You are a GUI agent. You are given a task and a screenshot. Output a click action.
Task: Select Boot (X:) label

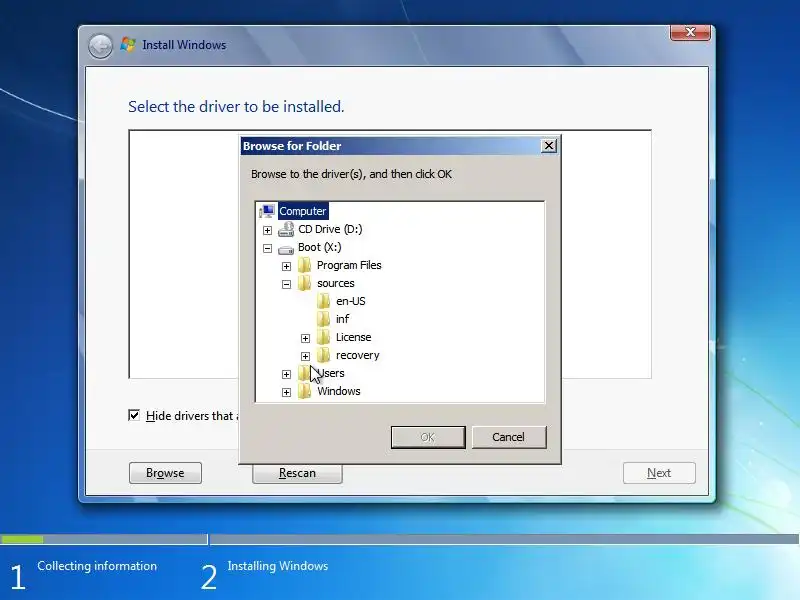(319, 247)
